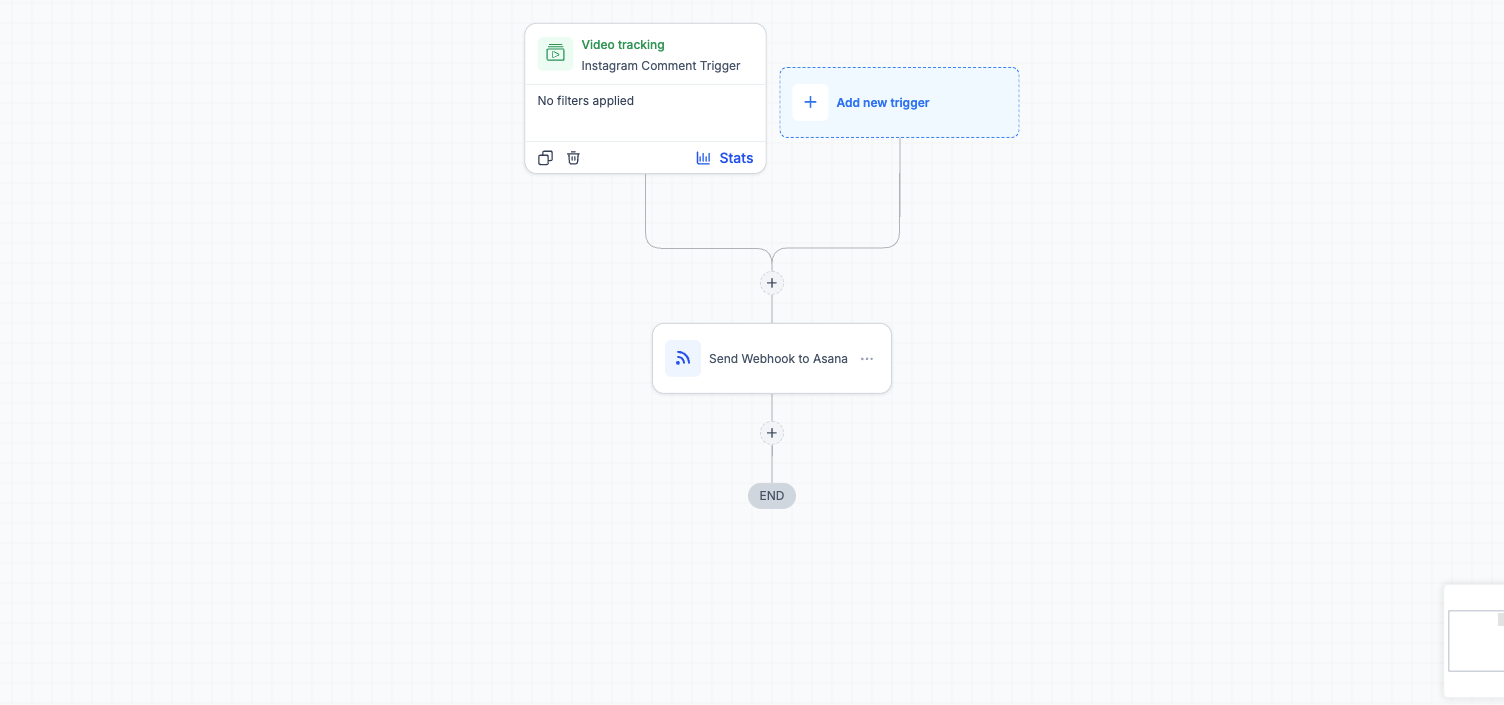1504x705 pixels.
Task: Add a step above Send Webhook to Asana
Action: (x=771, y=283)
